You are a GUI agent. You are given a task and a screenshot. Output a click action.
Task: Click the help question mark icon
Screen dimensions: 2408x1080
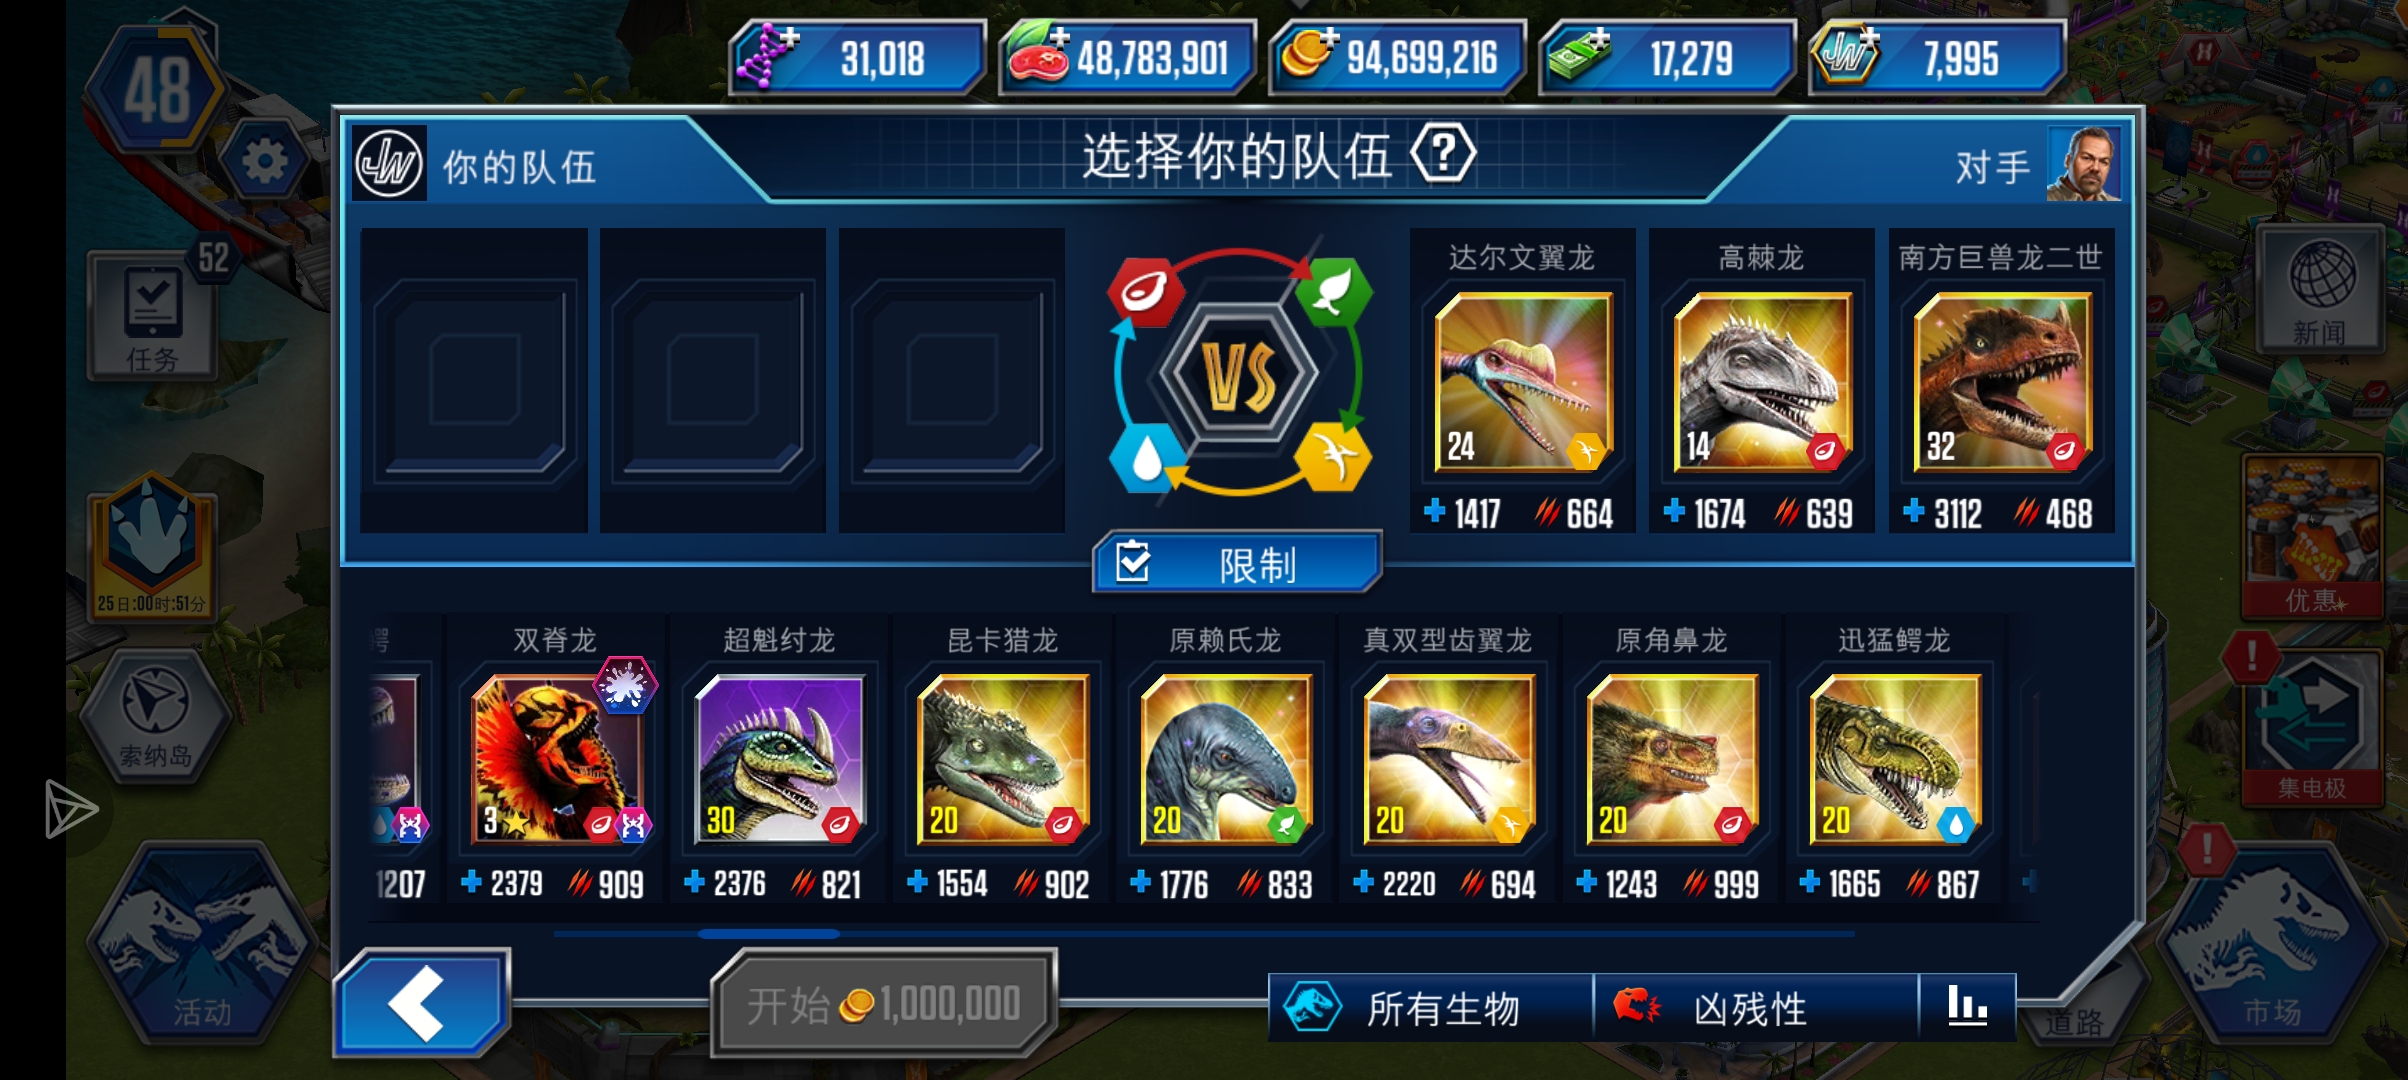pos(1443,155)
